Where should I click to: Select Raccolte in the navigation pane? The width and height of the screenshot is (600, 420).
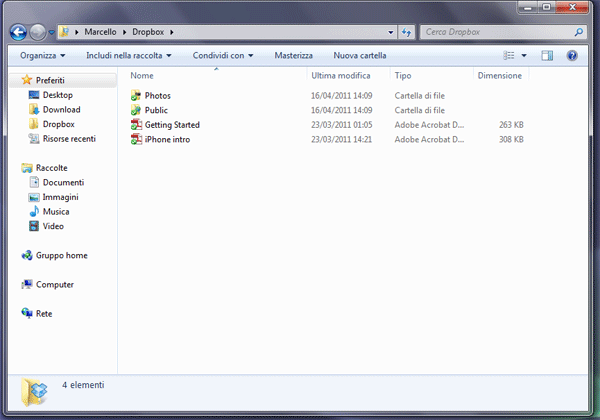(x=51, y=168)
